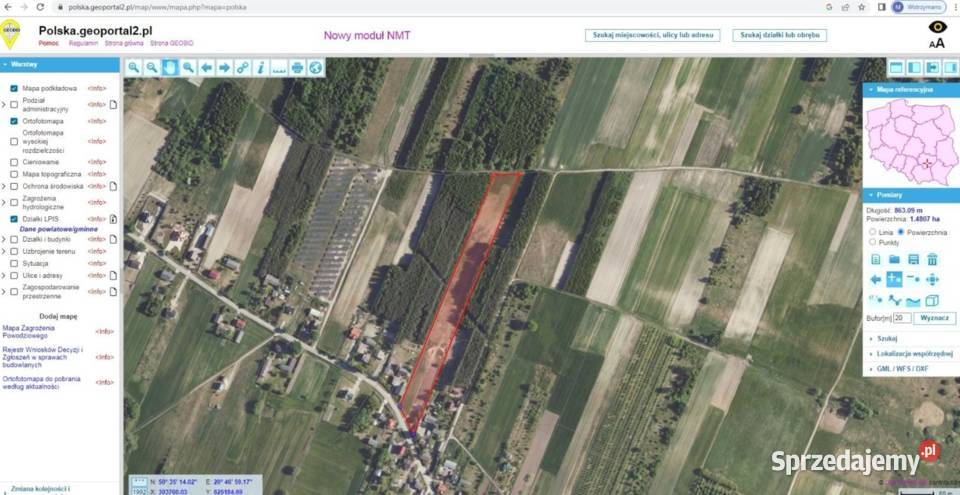Uncheck Ortofotomapa layer
The image size is (960, 495).
tap(14, 121)
